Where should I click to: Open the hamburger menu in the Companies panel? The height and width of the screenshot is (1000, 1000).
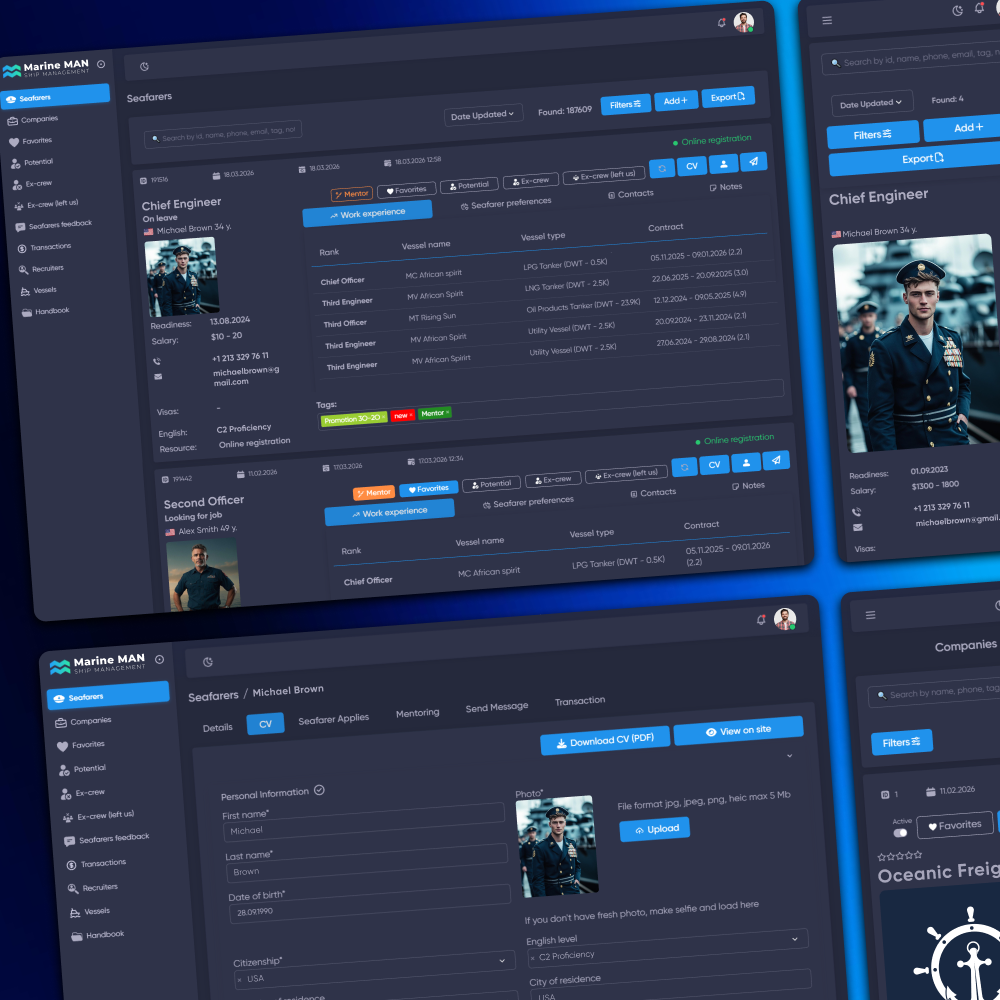871,615
